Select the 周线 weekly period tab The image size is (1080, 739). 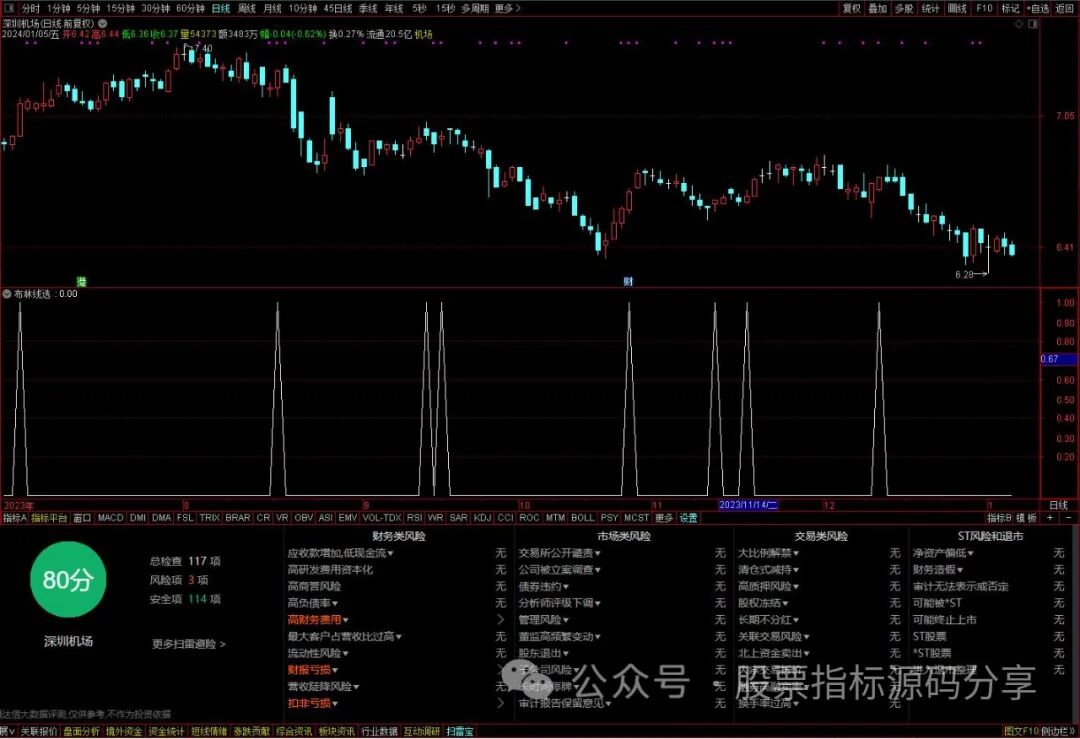(247, 8)
